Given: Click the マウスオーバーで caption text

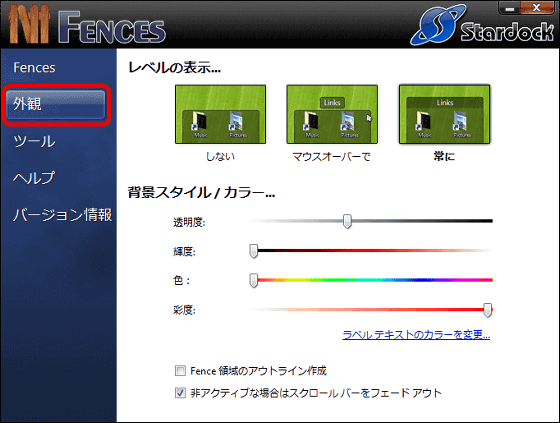Looking at the screenshot, I should [x=332, y=156].
